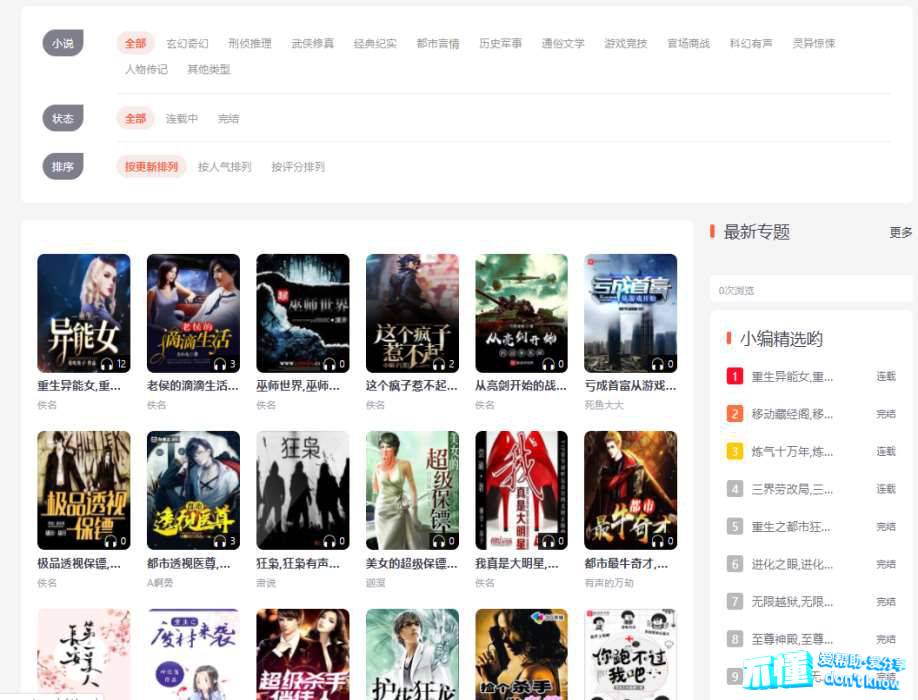
Task: Open ranked item 7 无限越狱
Action: (792, 602)
